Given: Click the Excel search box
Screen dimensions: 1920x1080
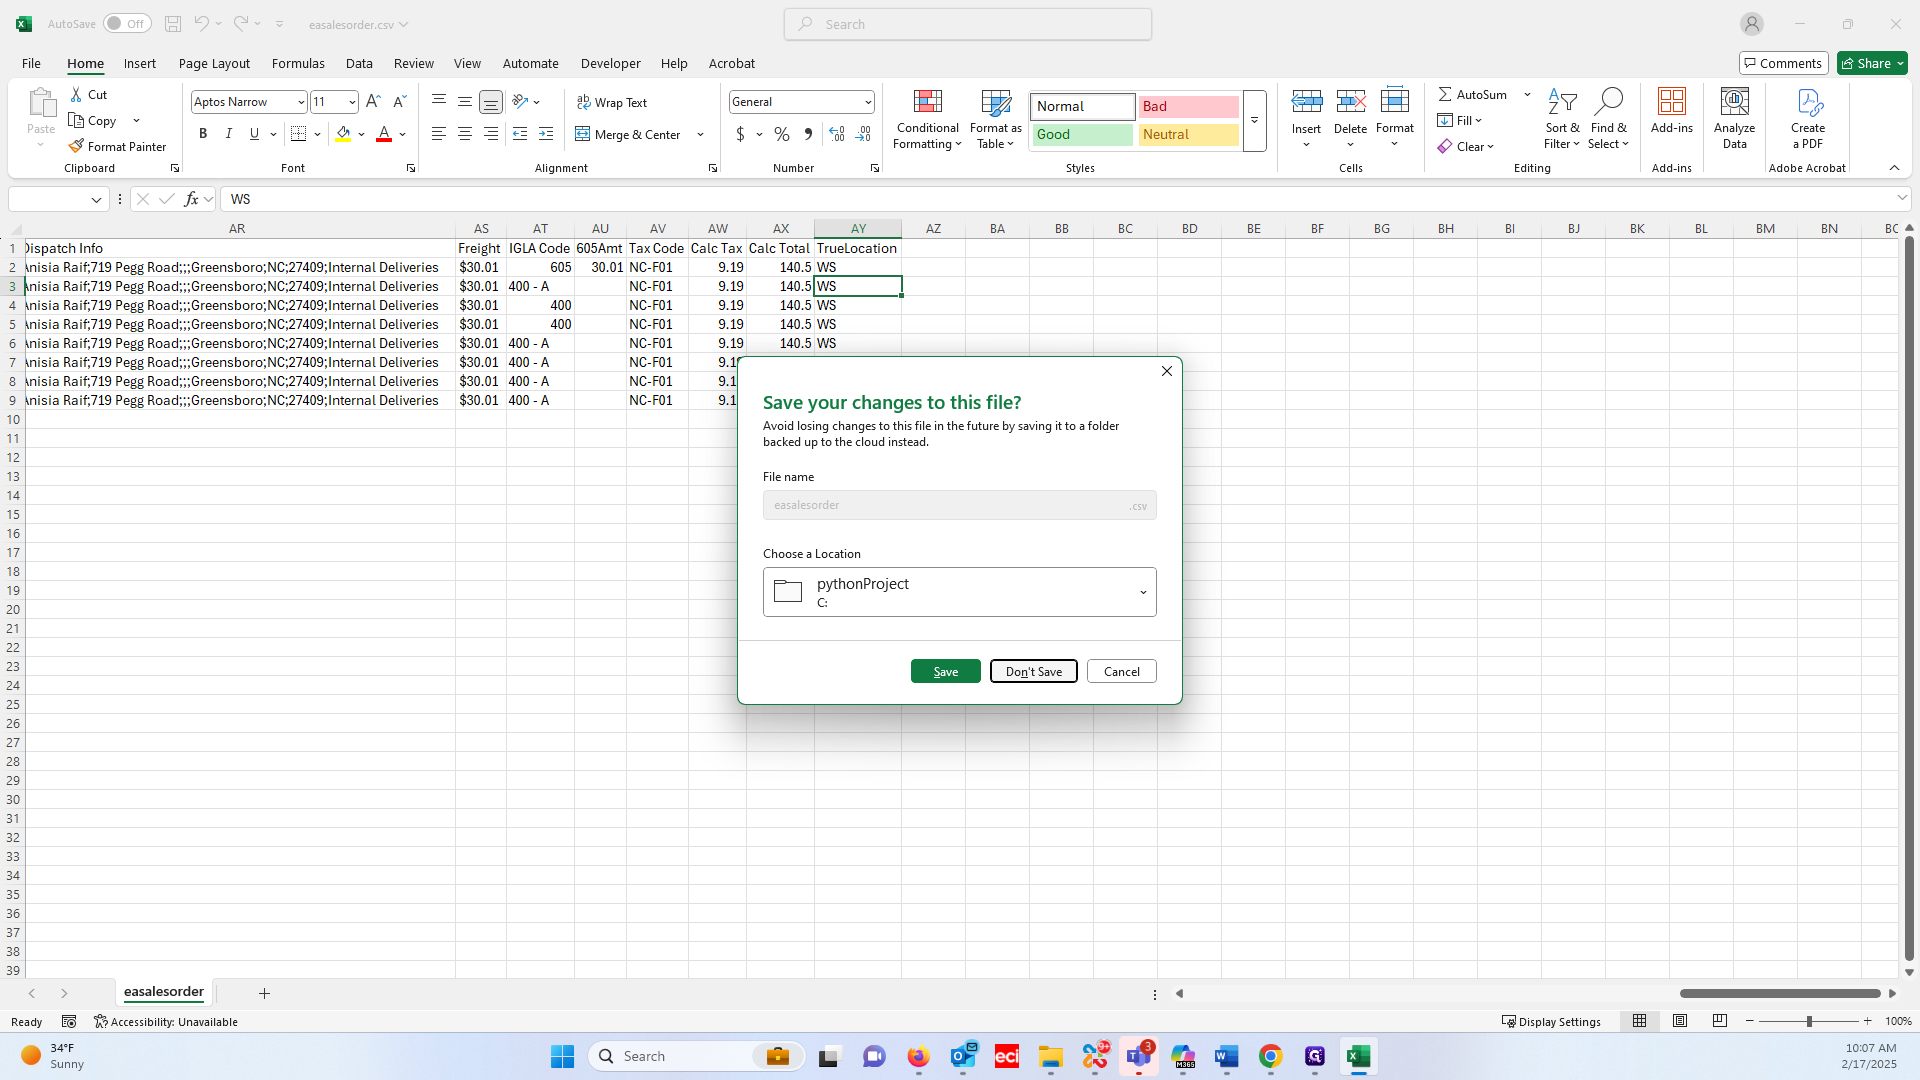Looking at the screenshot, I should (x=968, y=24).
